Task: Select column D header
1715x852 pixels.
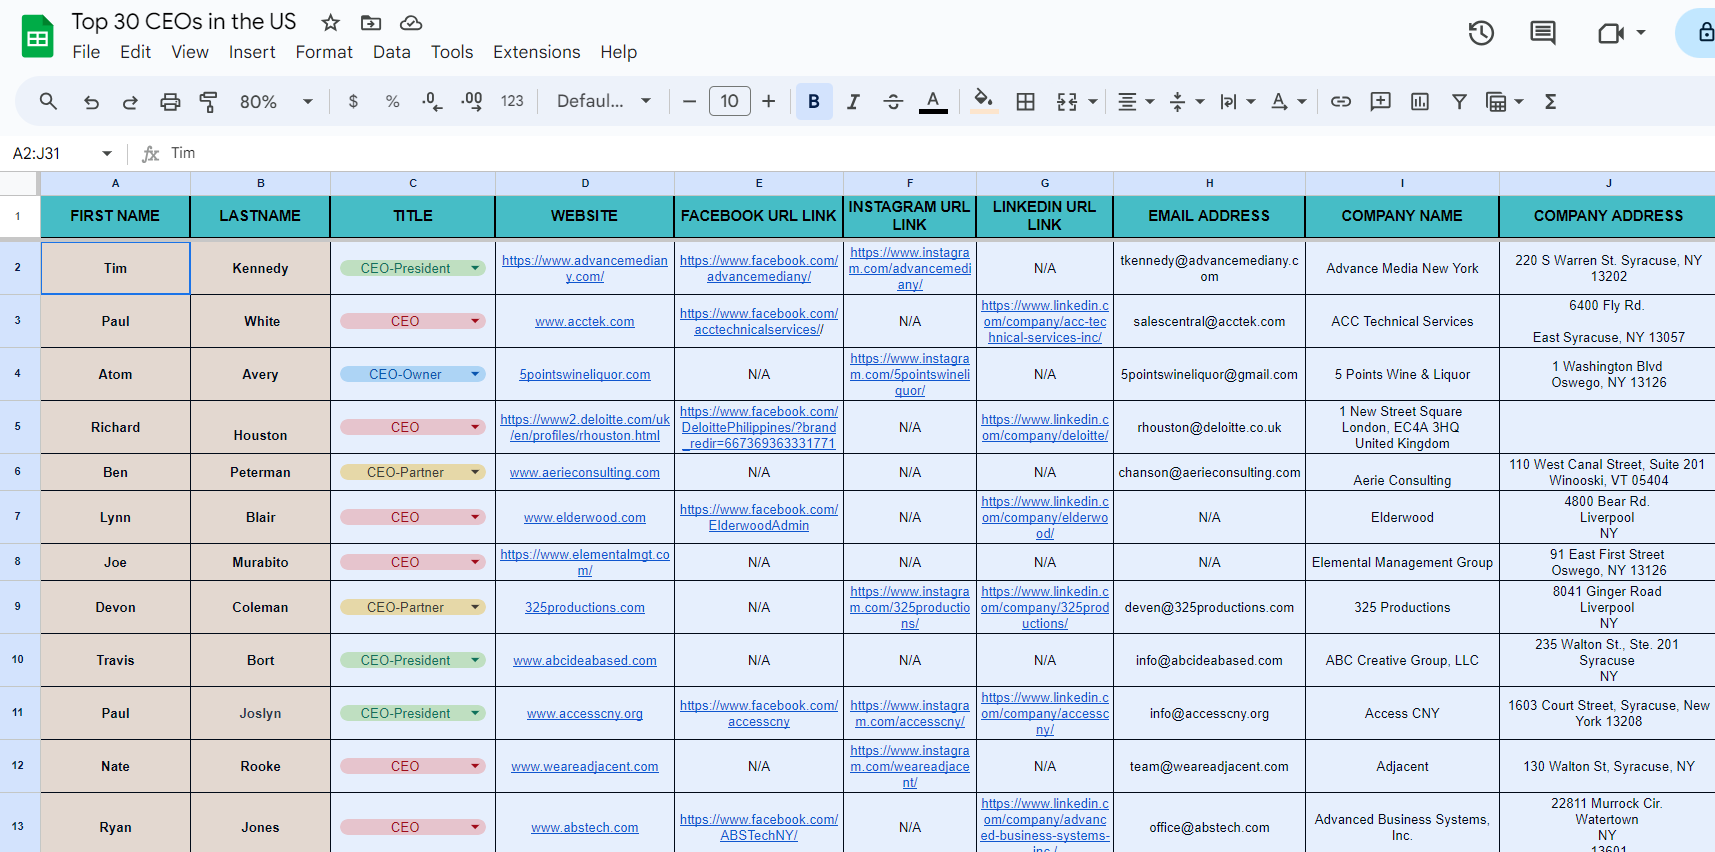Action: (x=585, y=183)
